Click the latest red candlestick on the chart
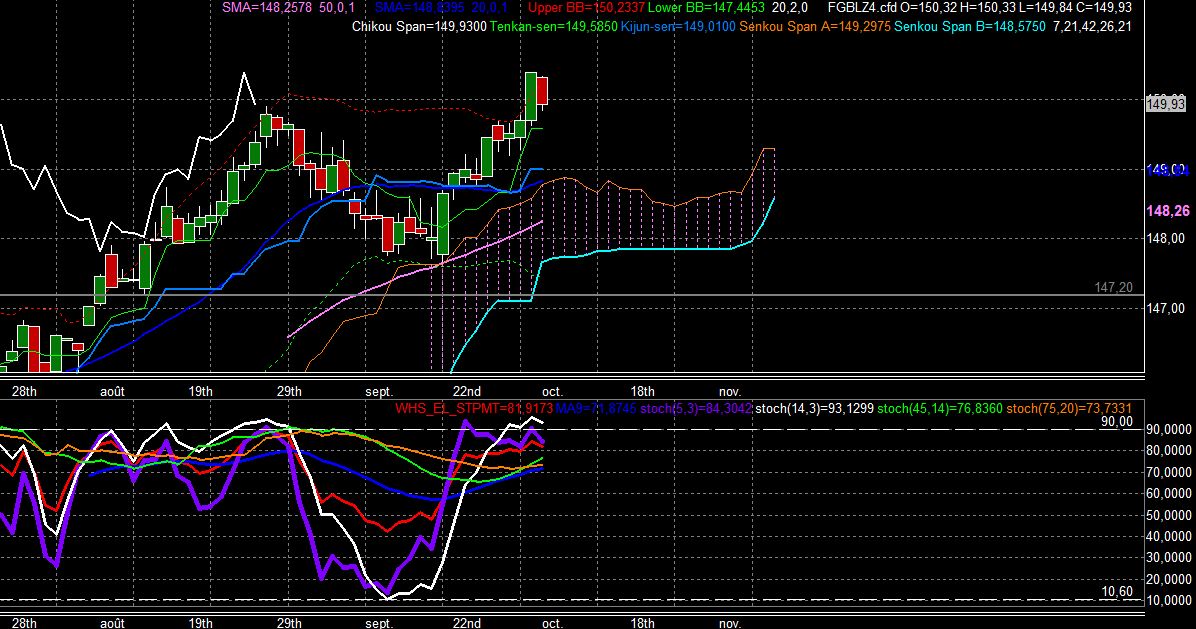 tap(542, 91)
